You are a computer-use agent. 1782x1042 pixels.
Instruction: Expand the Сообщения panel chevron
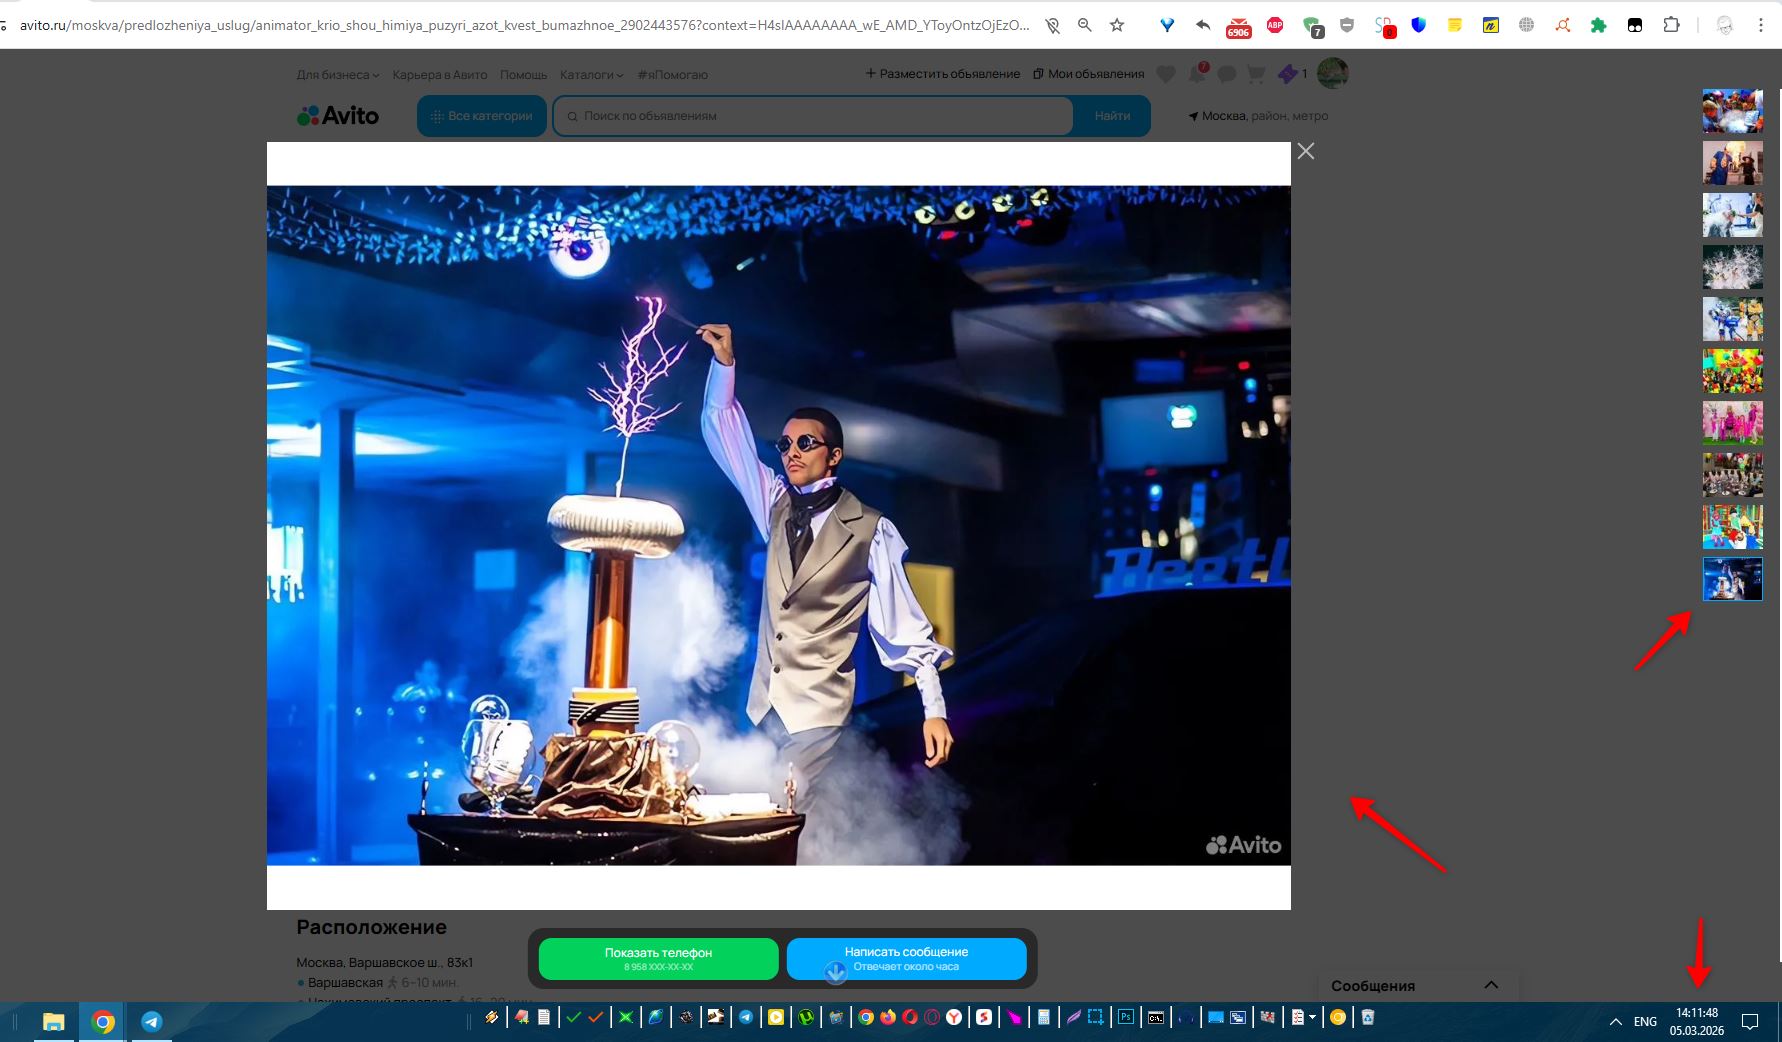click(1491, 985)
